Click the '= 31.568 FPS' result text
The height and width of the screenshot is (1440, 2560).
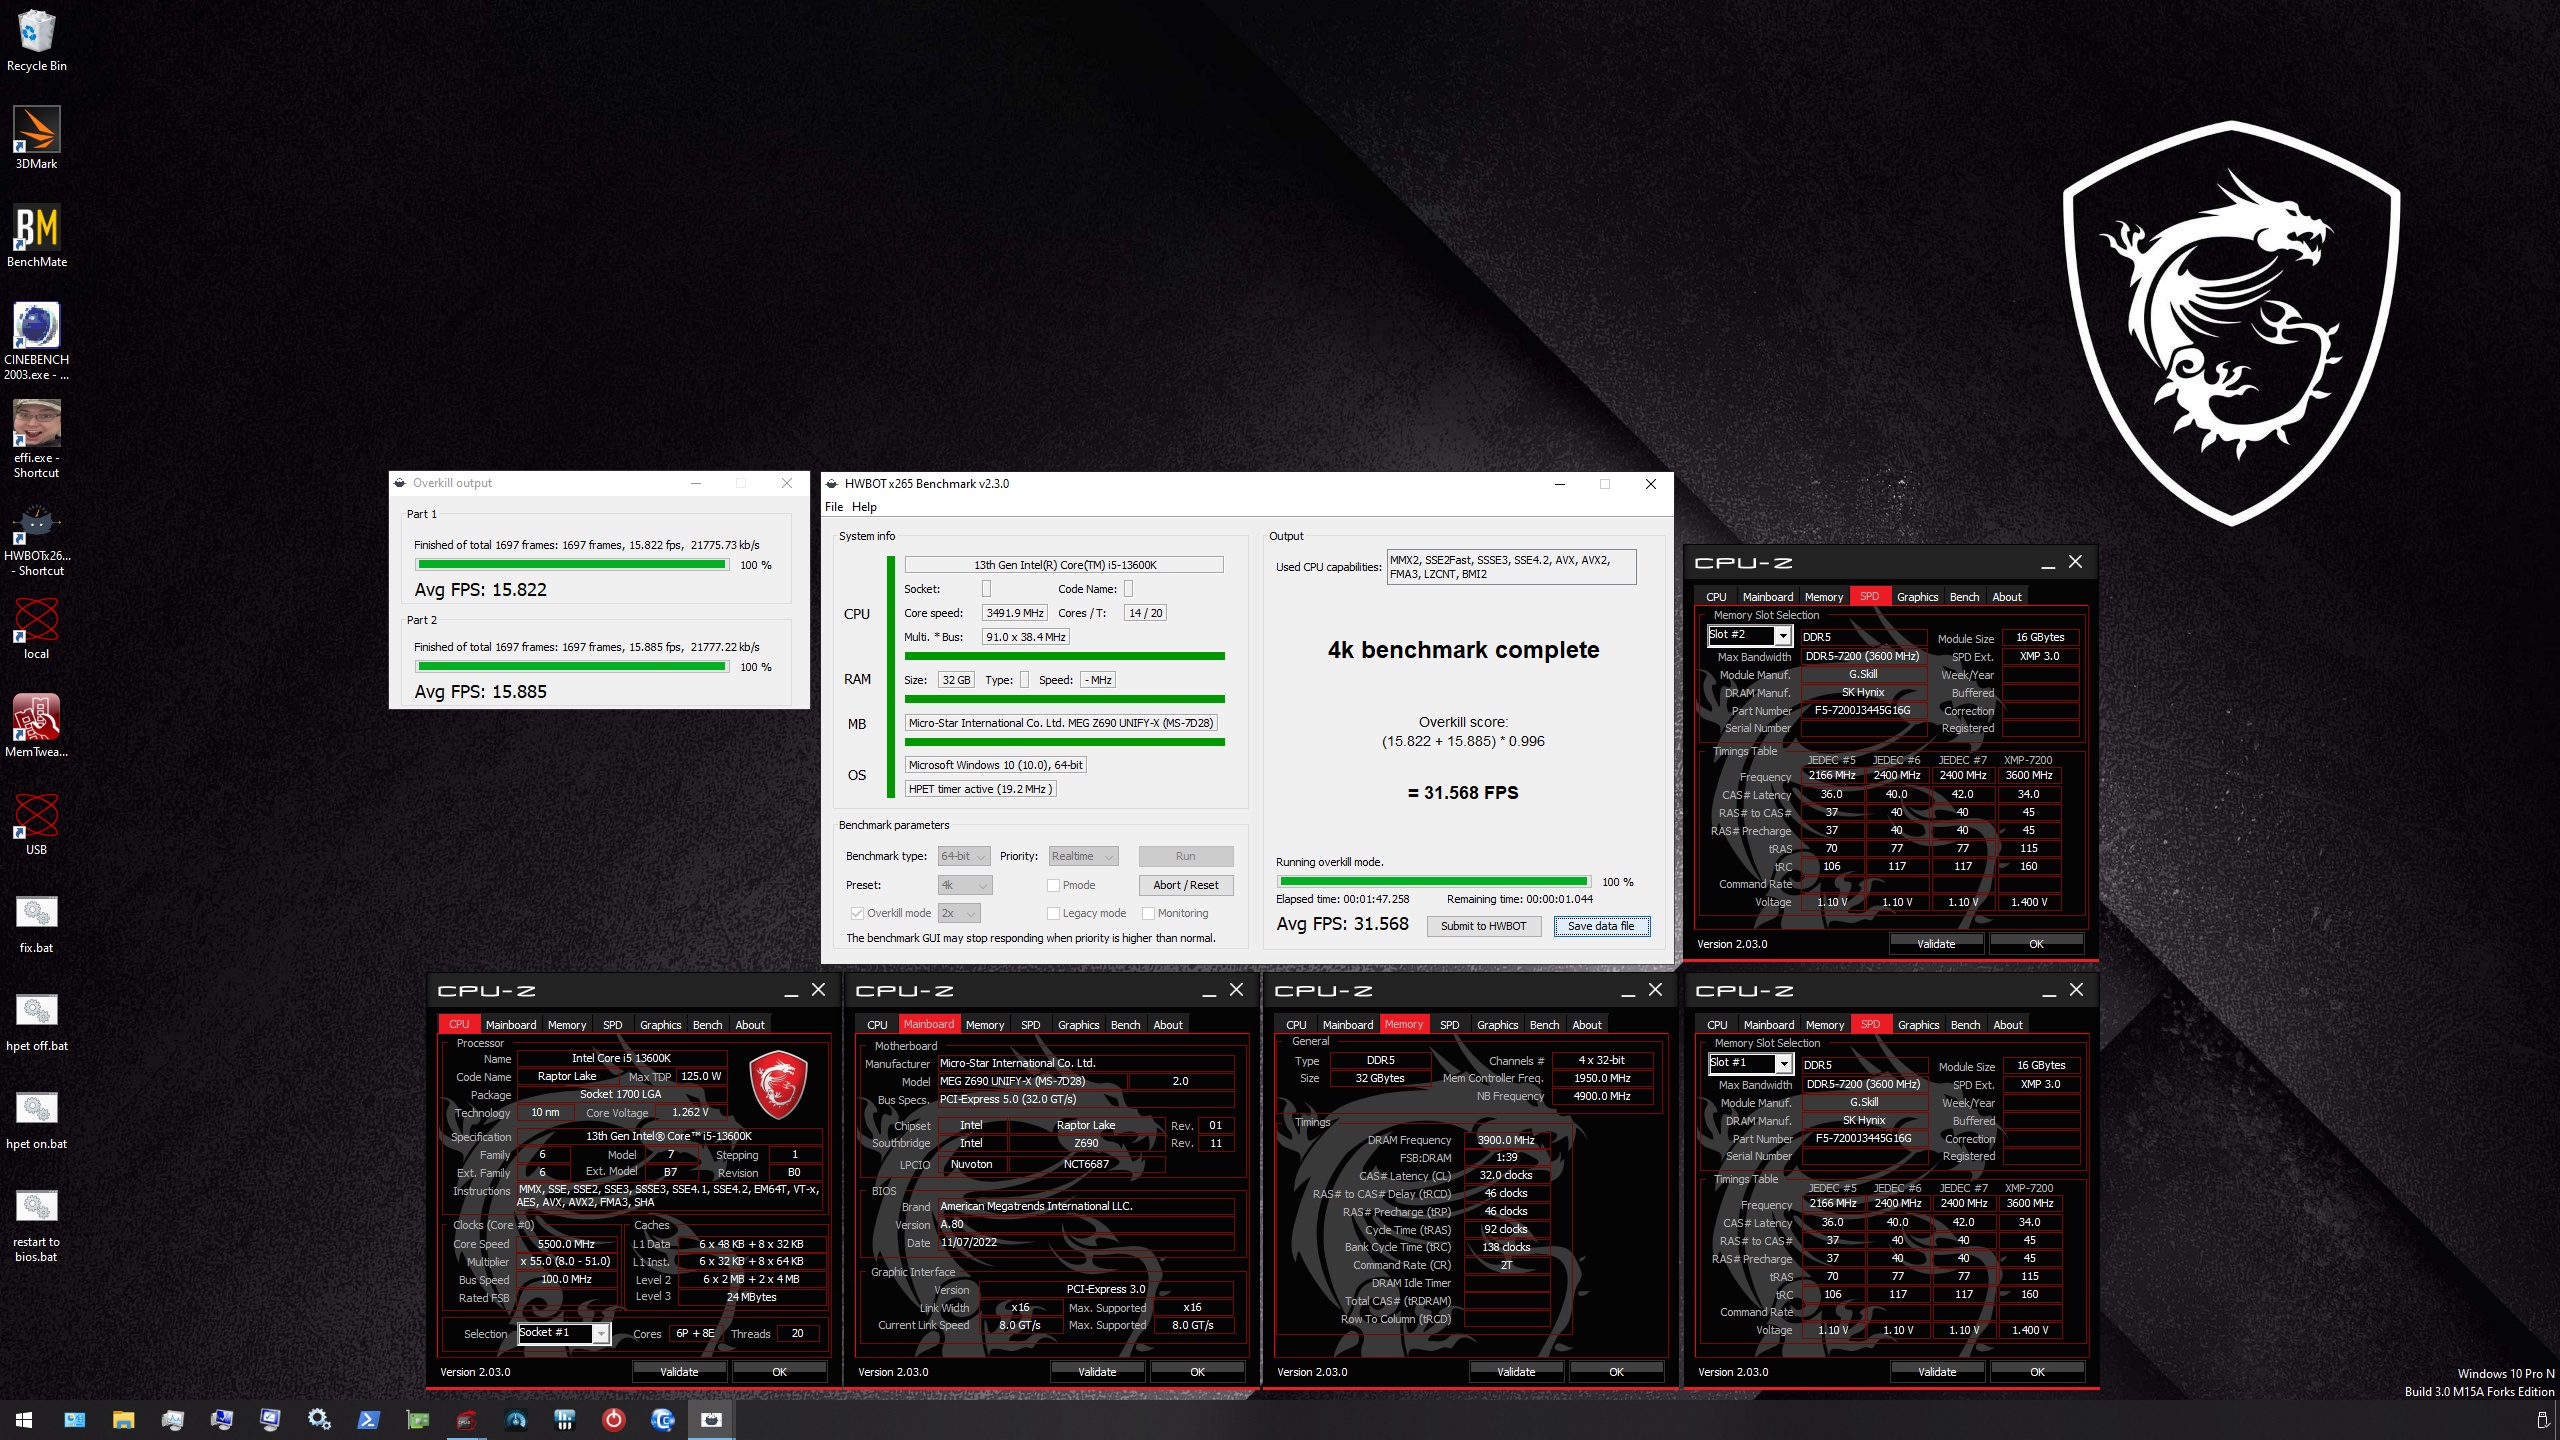coord(1463,793)
